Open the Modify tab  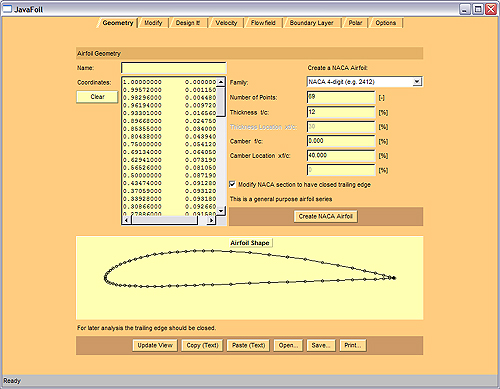pyautogui.click(x=153, y=23)
